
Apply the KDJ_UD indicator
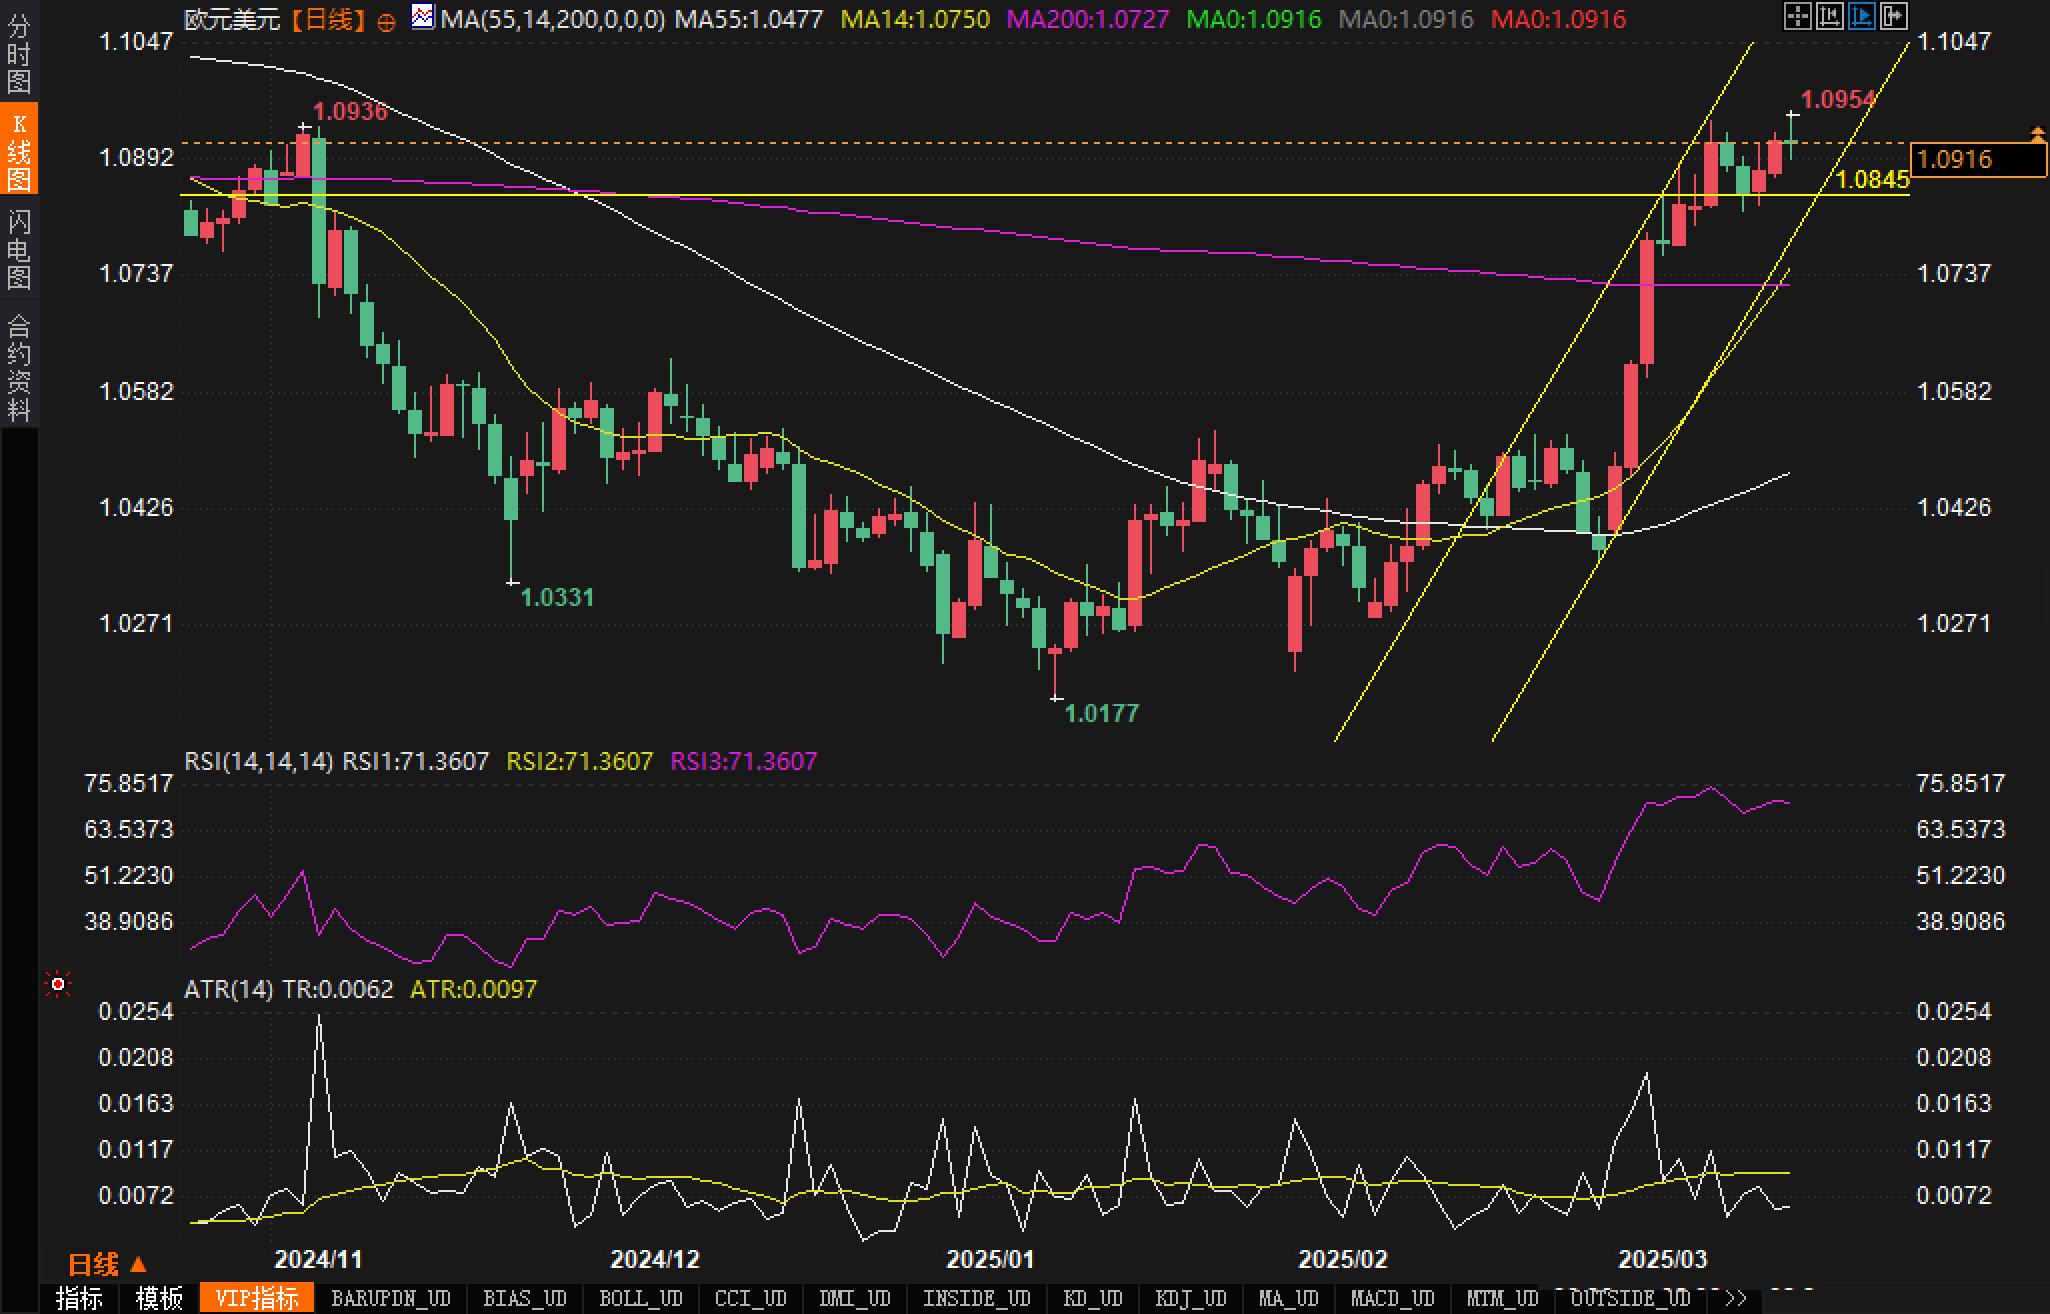pos(1190,1299)
